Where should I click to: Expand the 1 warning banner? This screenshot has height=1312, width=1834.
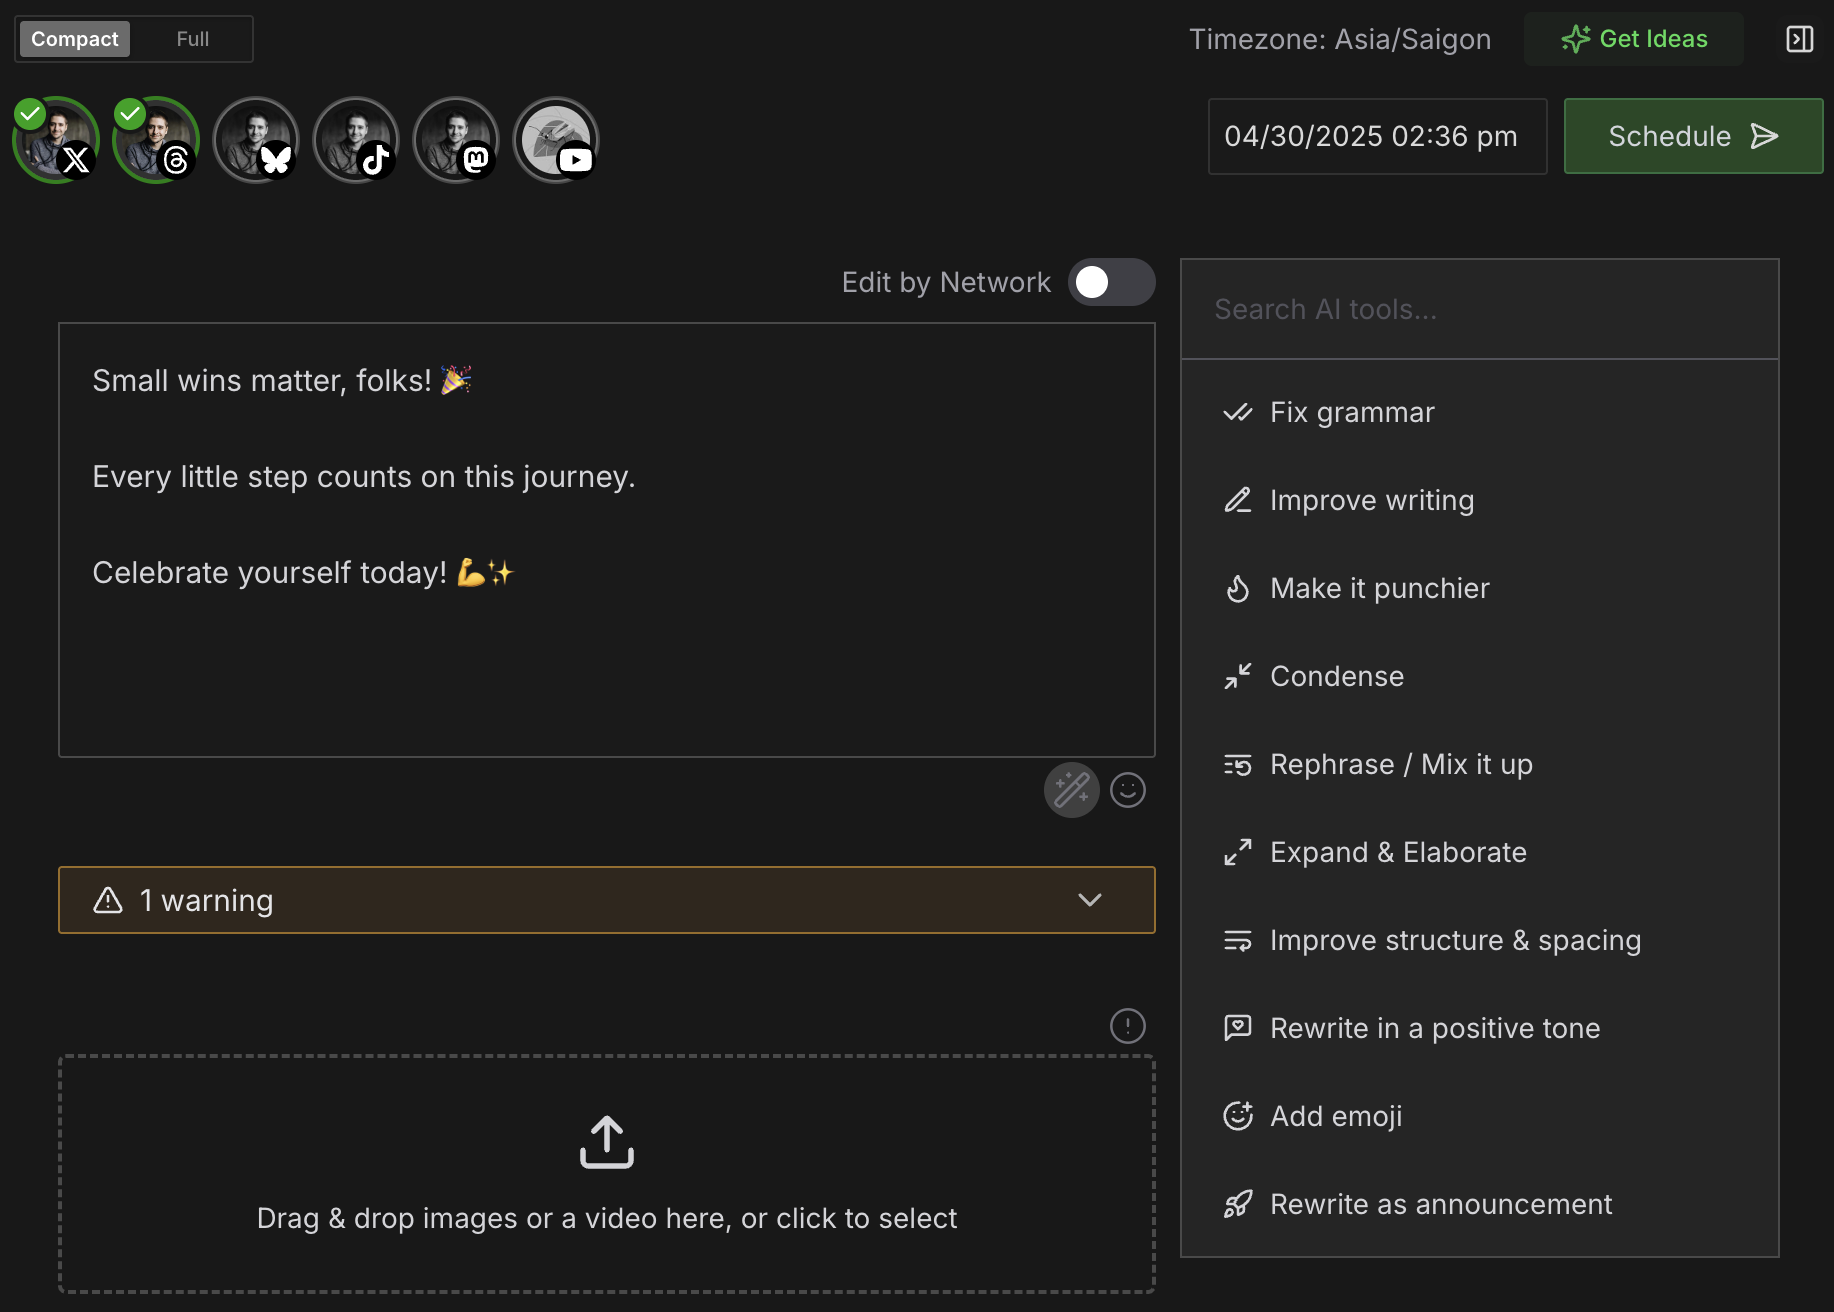click(x=1089, y=900)
